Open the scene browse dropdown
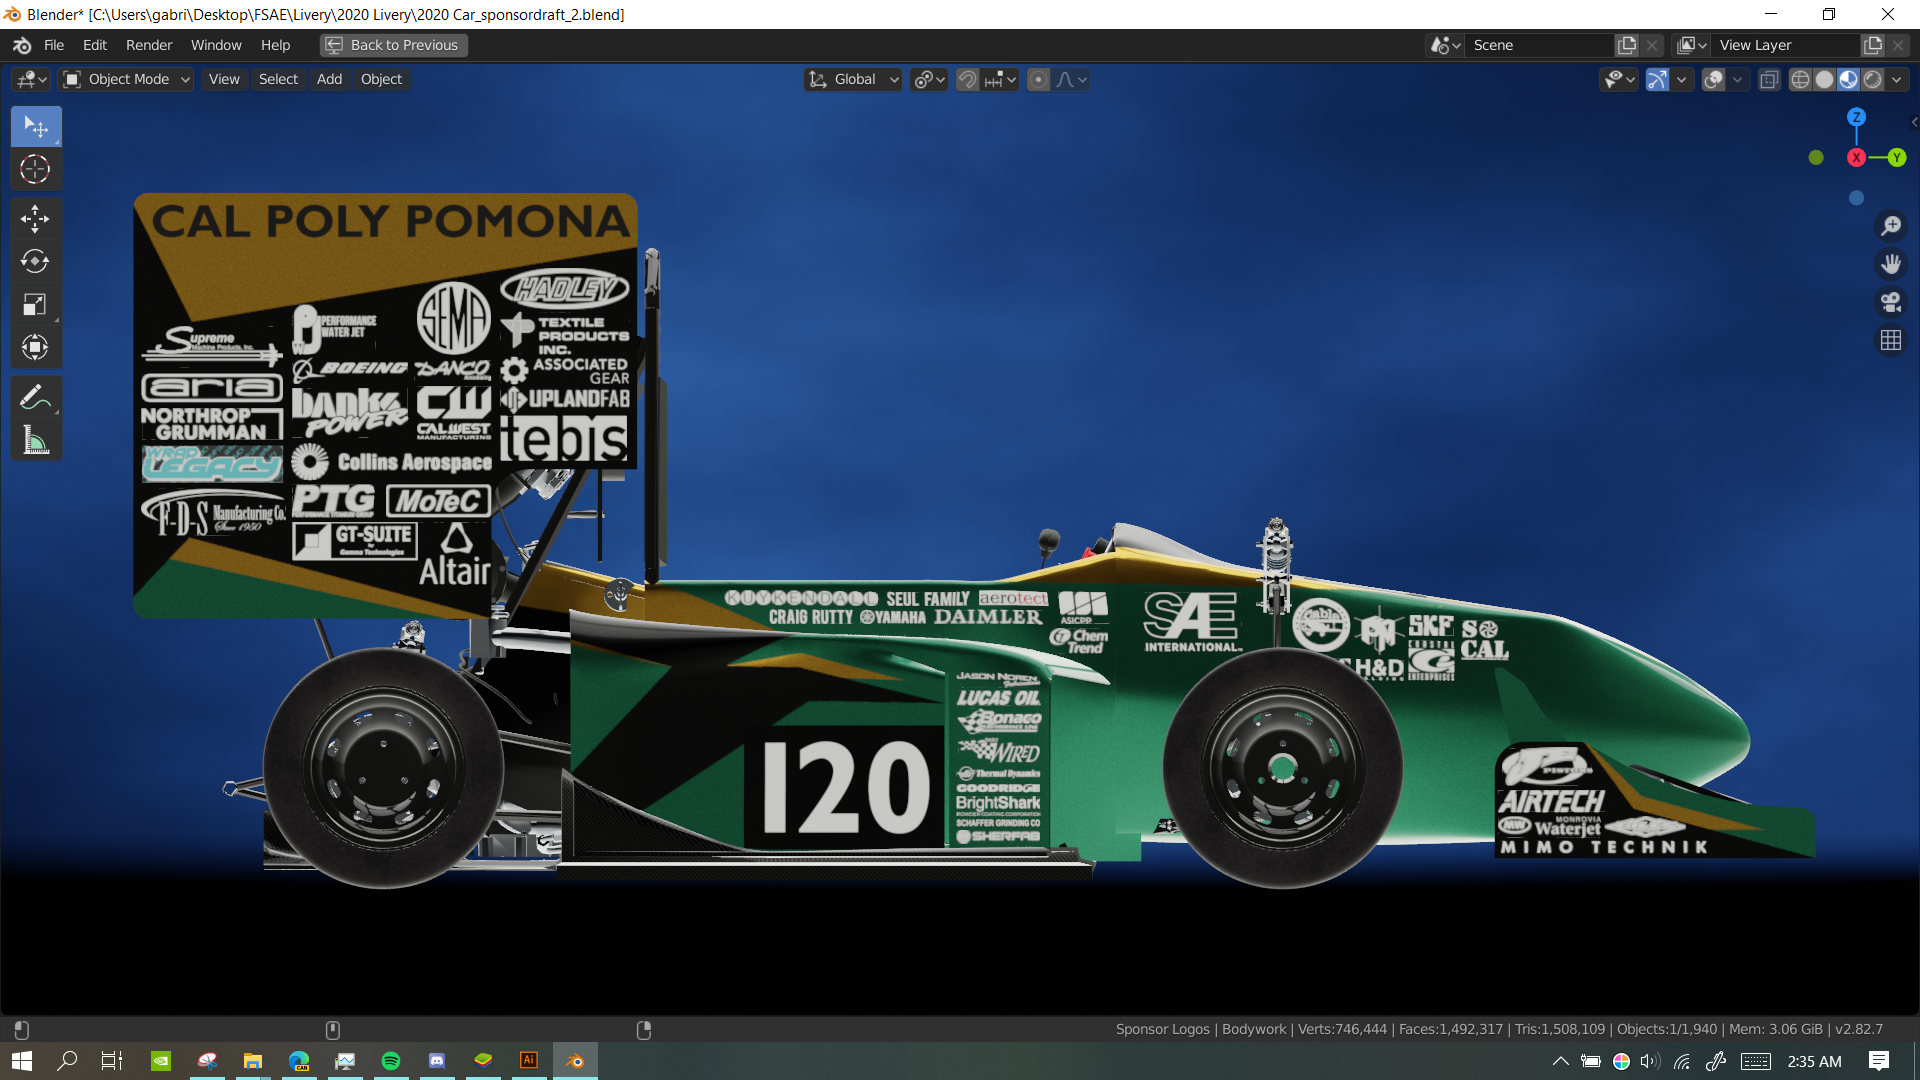Screen dimensions: 1920x1080 [1445, 45]
